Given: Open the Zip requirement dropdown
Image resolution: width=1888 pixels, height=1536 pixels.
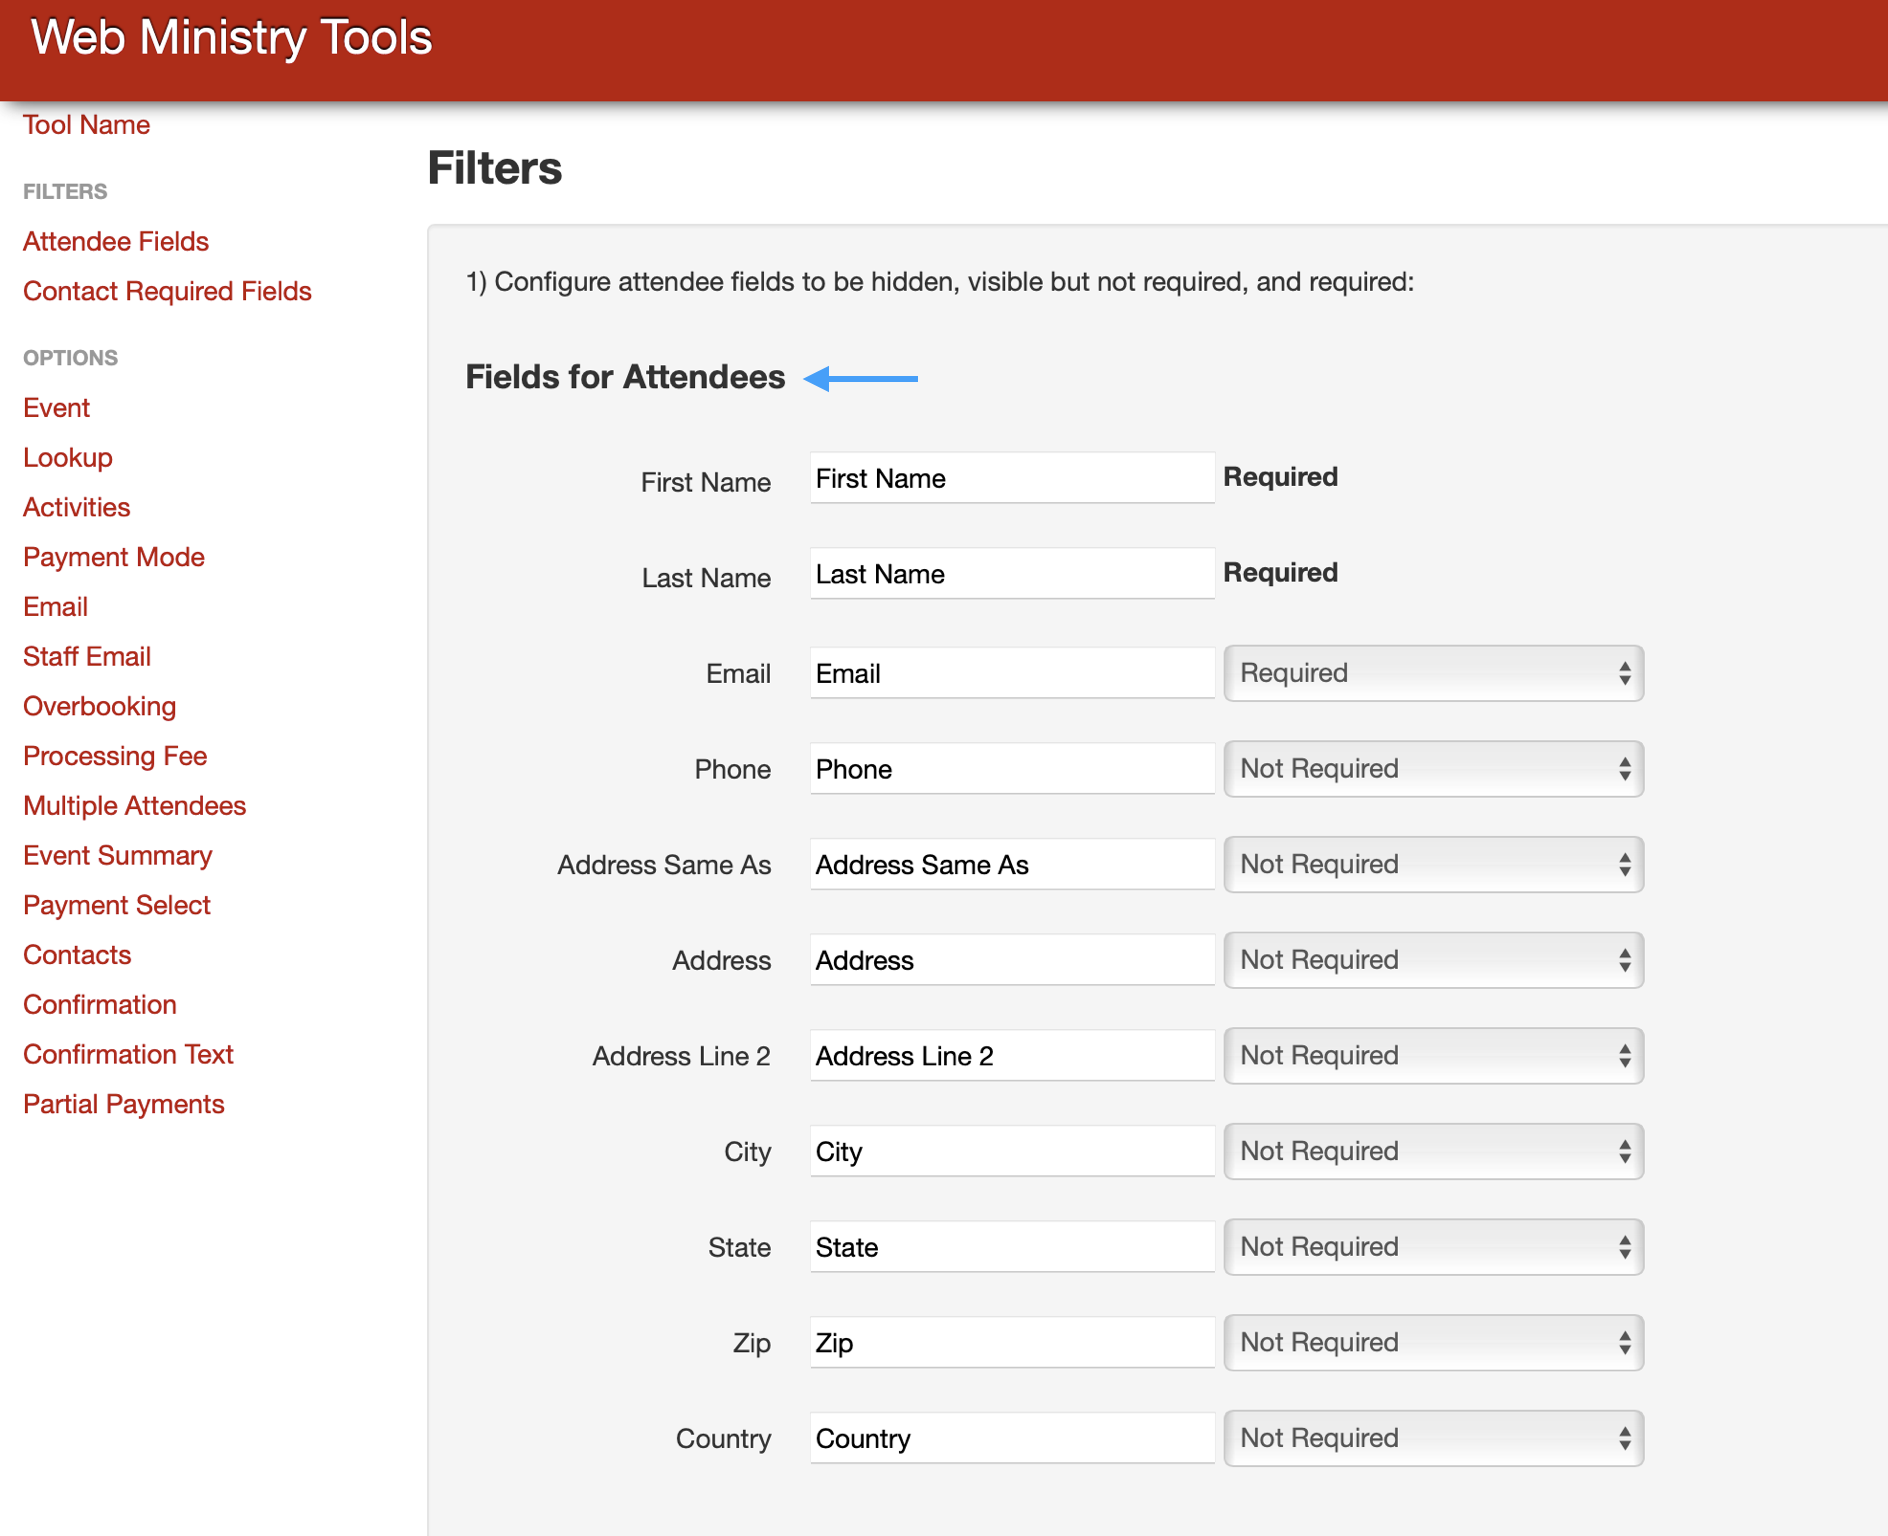Looking at the screenshot, I should 1432,1342.
